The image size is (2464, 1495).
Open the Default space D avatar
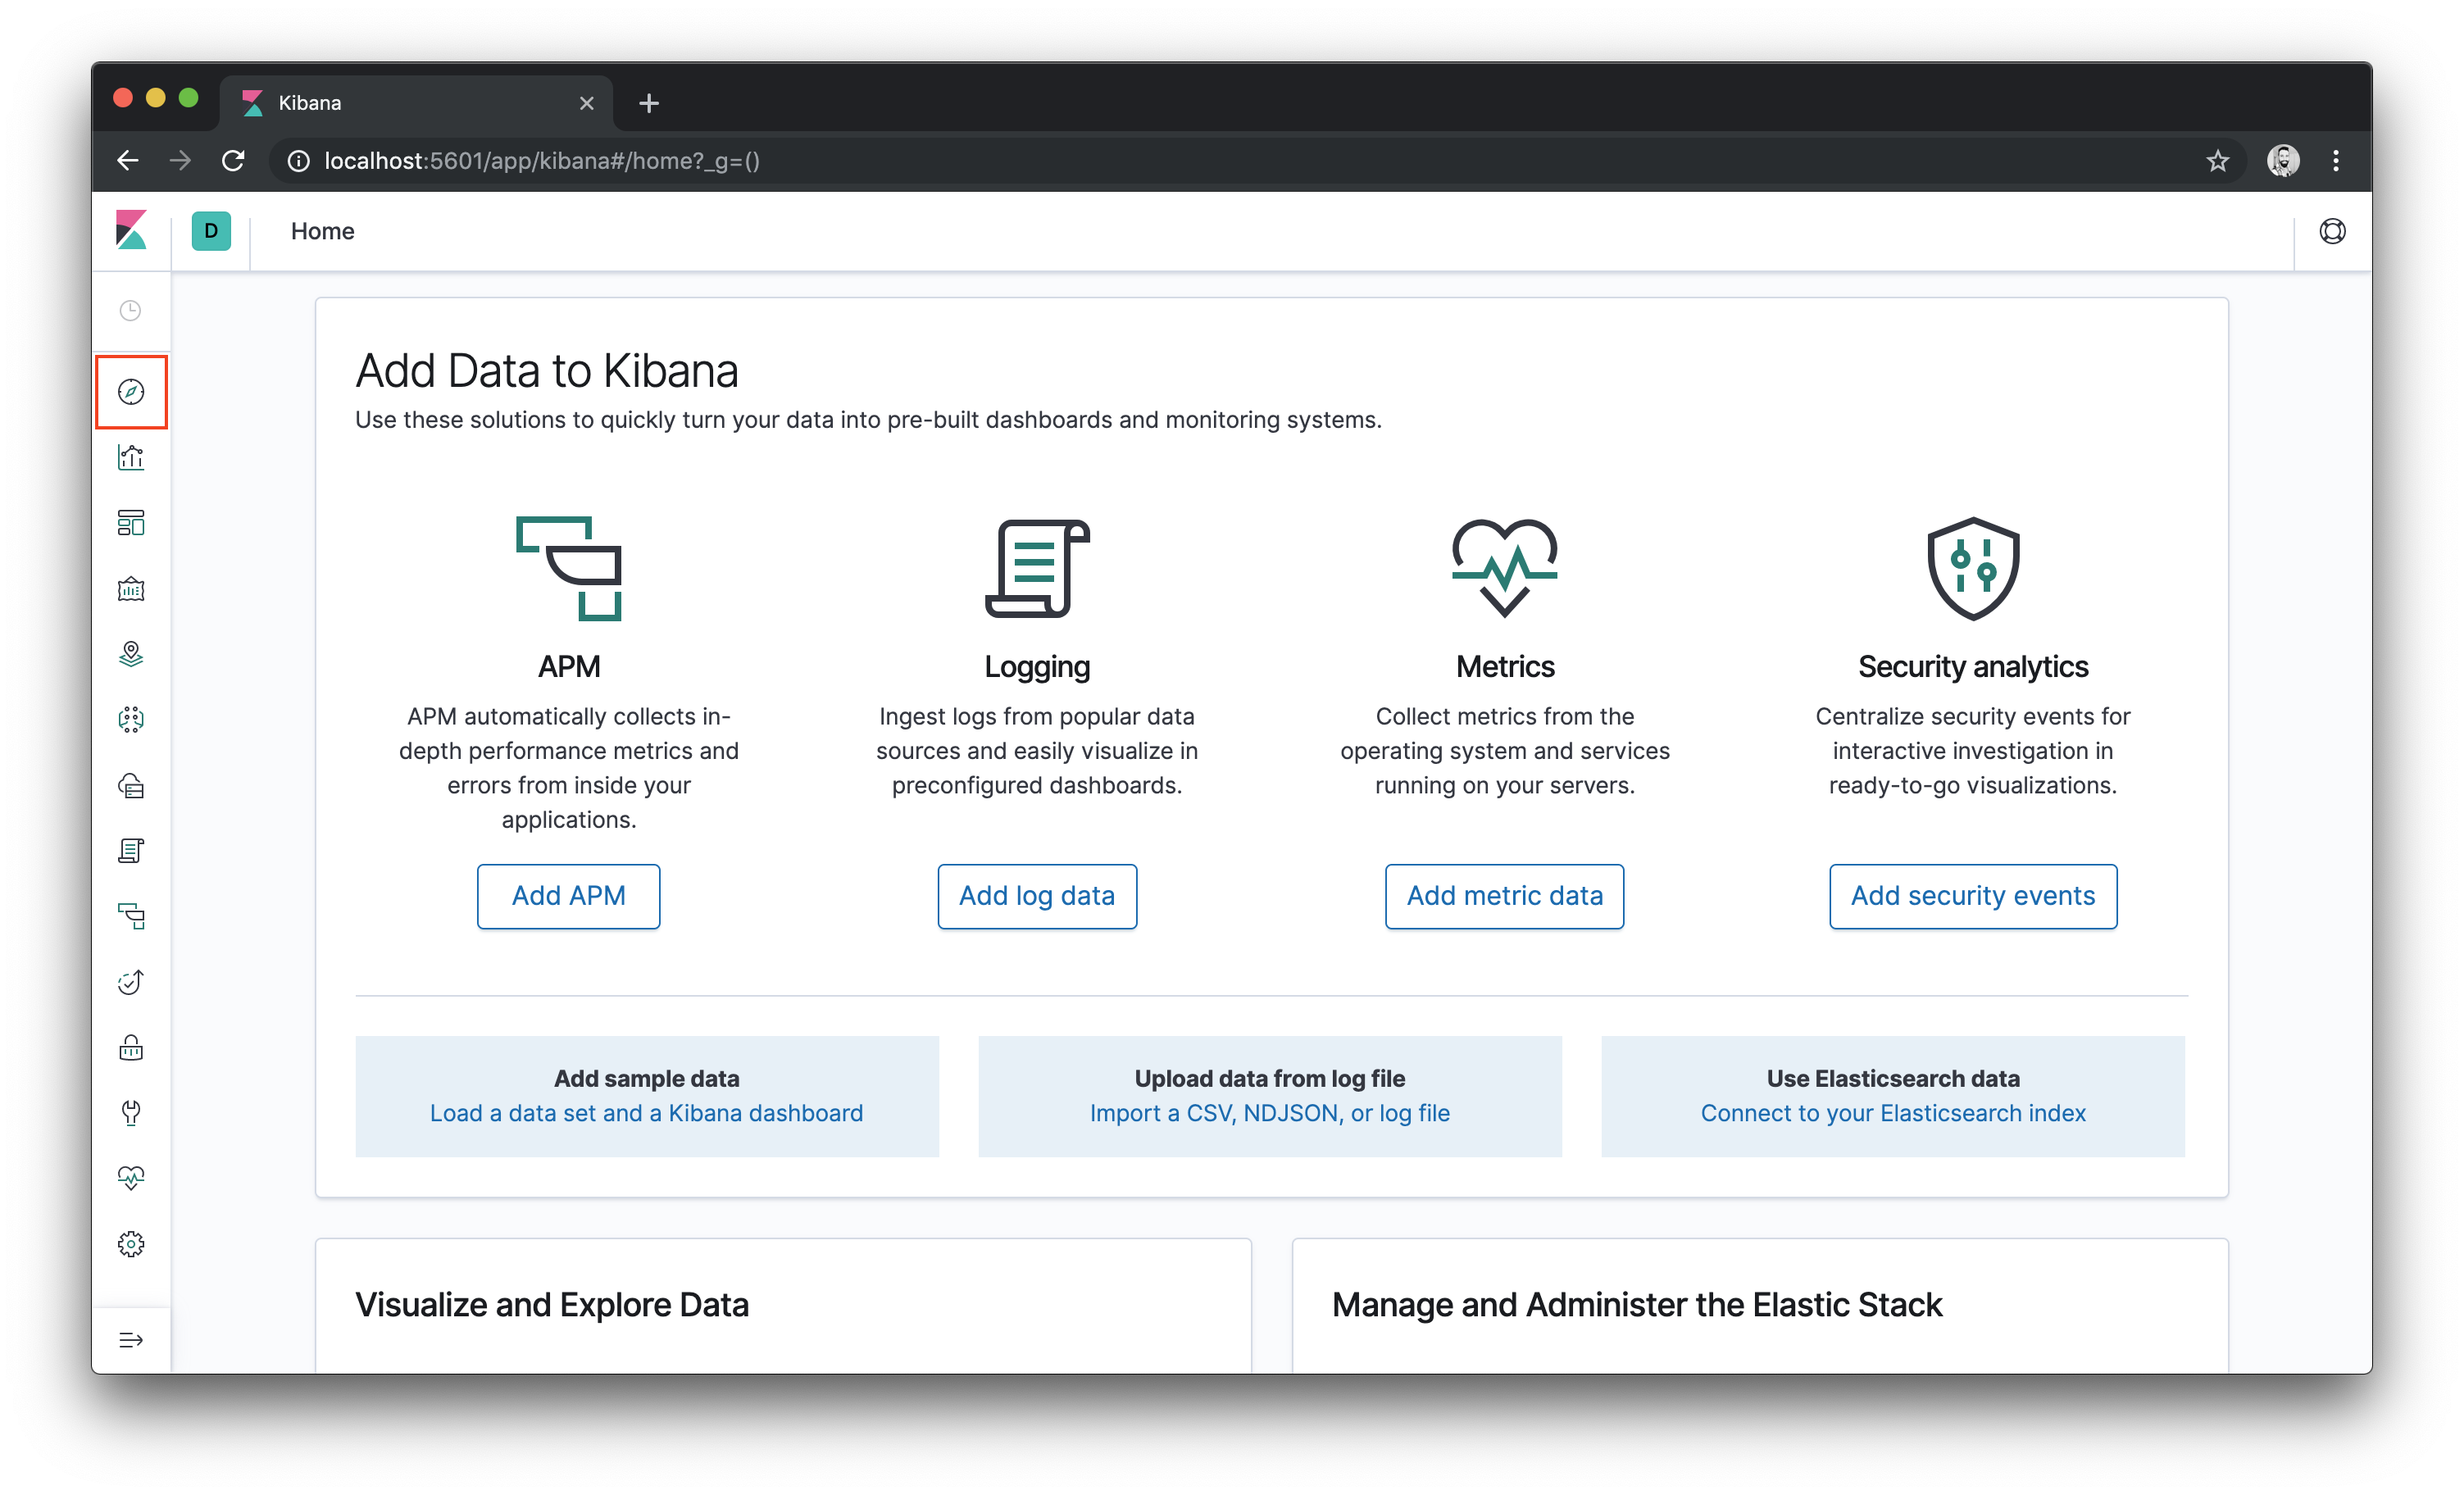211,231
